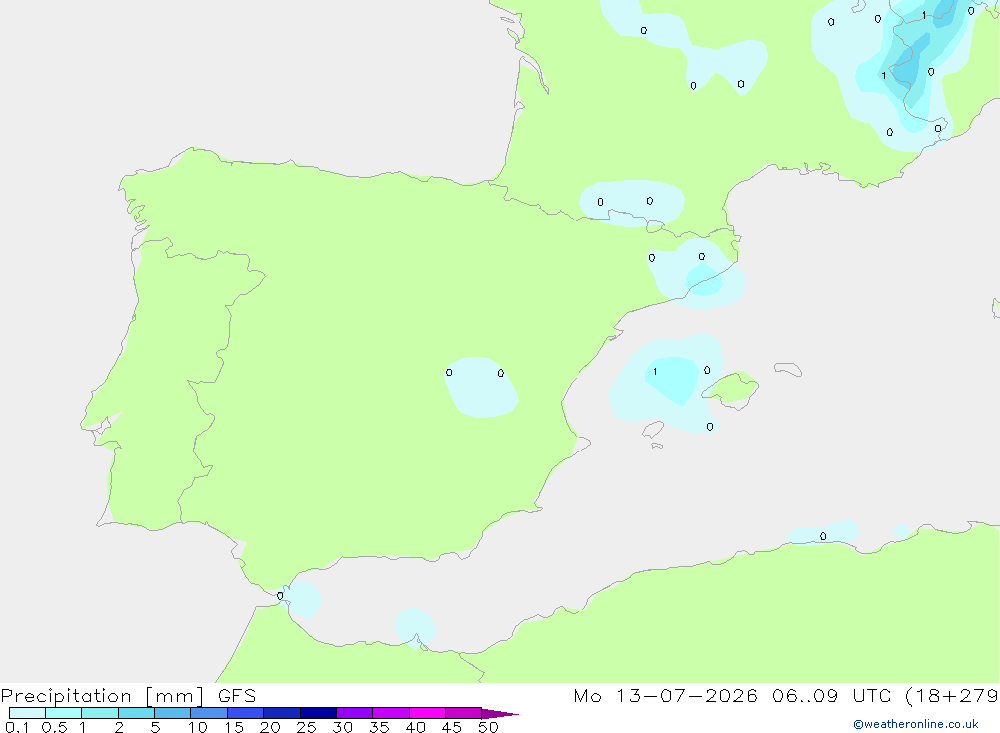1000x733 pixels.
Task: Click the "50" legend scale label
Action: pyautogui.click(x=488, y=727)
